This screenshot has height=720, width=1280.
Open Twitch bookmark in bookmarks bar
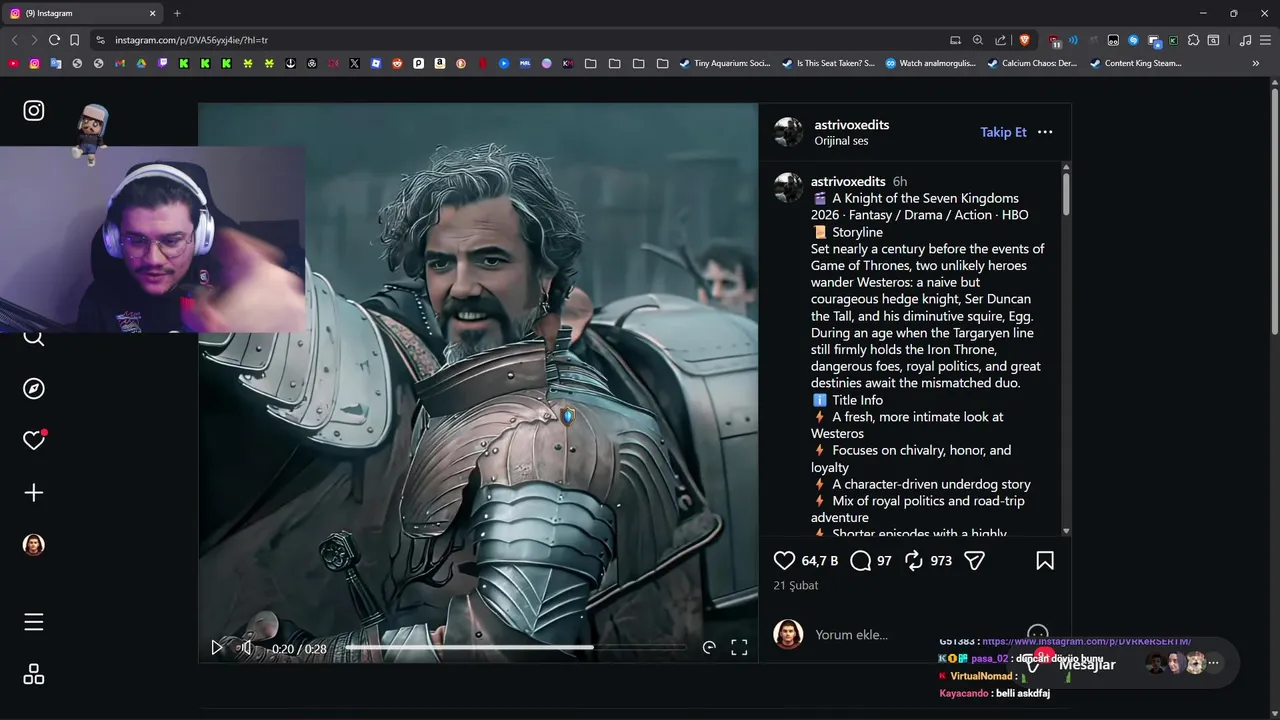click(163, 63)
